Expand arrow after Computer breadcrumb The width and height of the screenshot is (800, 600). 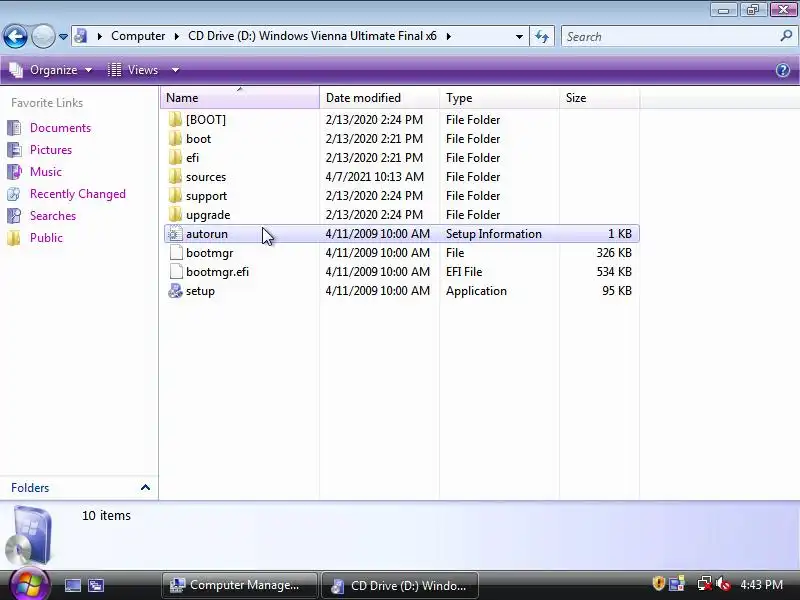(177, 36)
